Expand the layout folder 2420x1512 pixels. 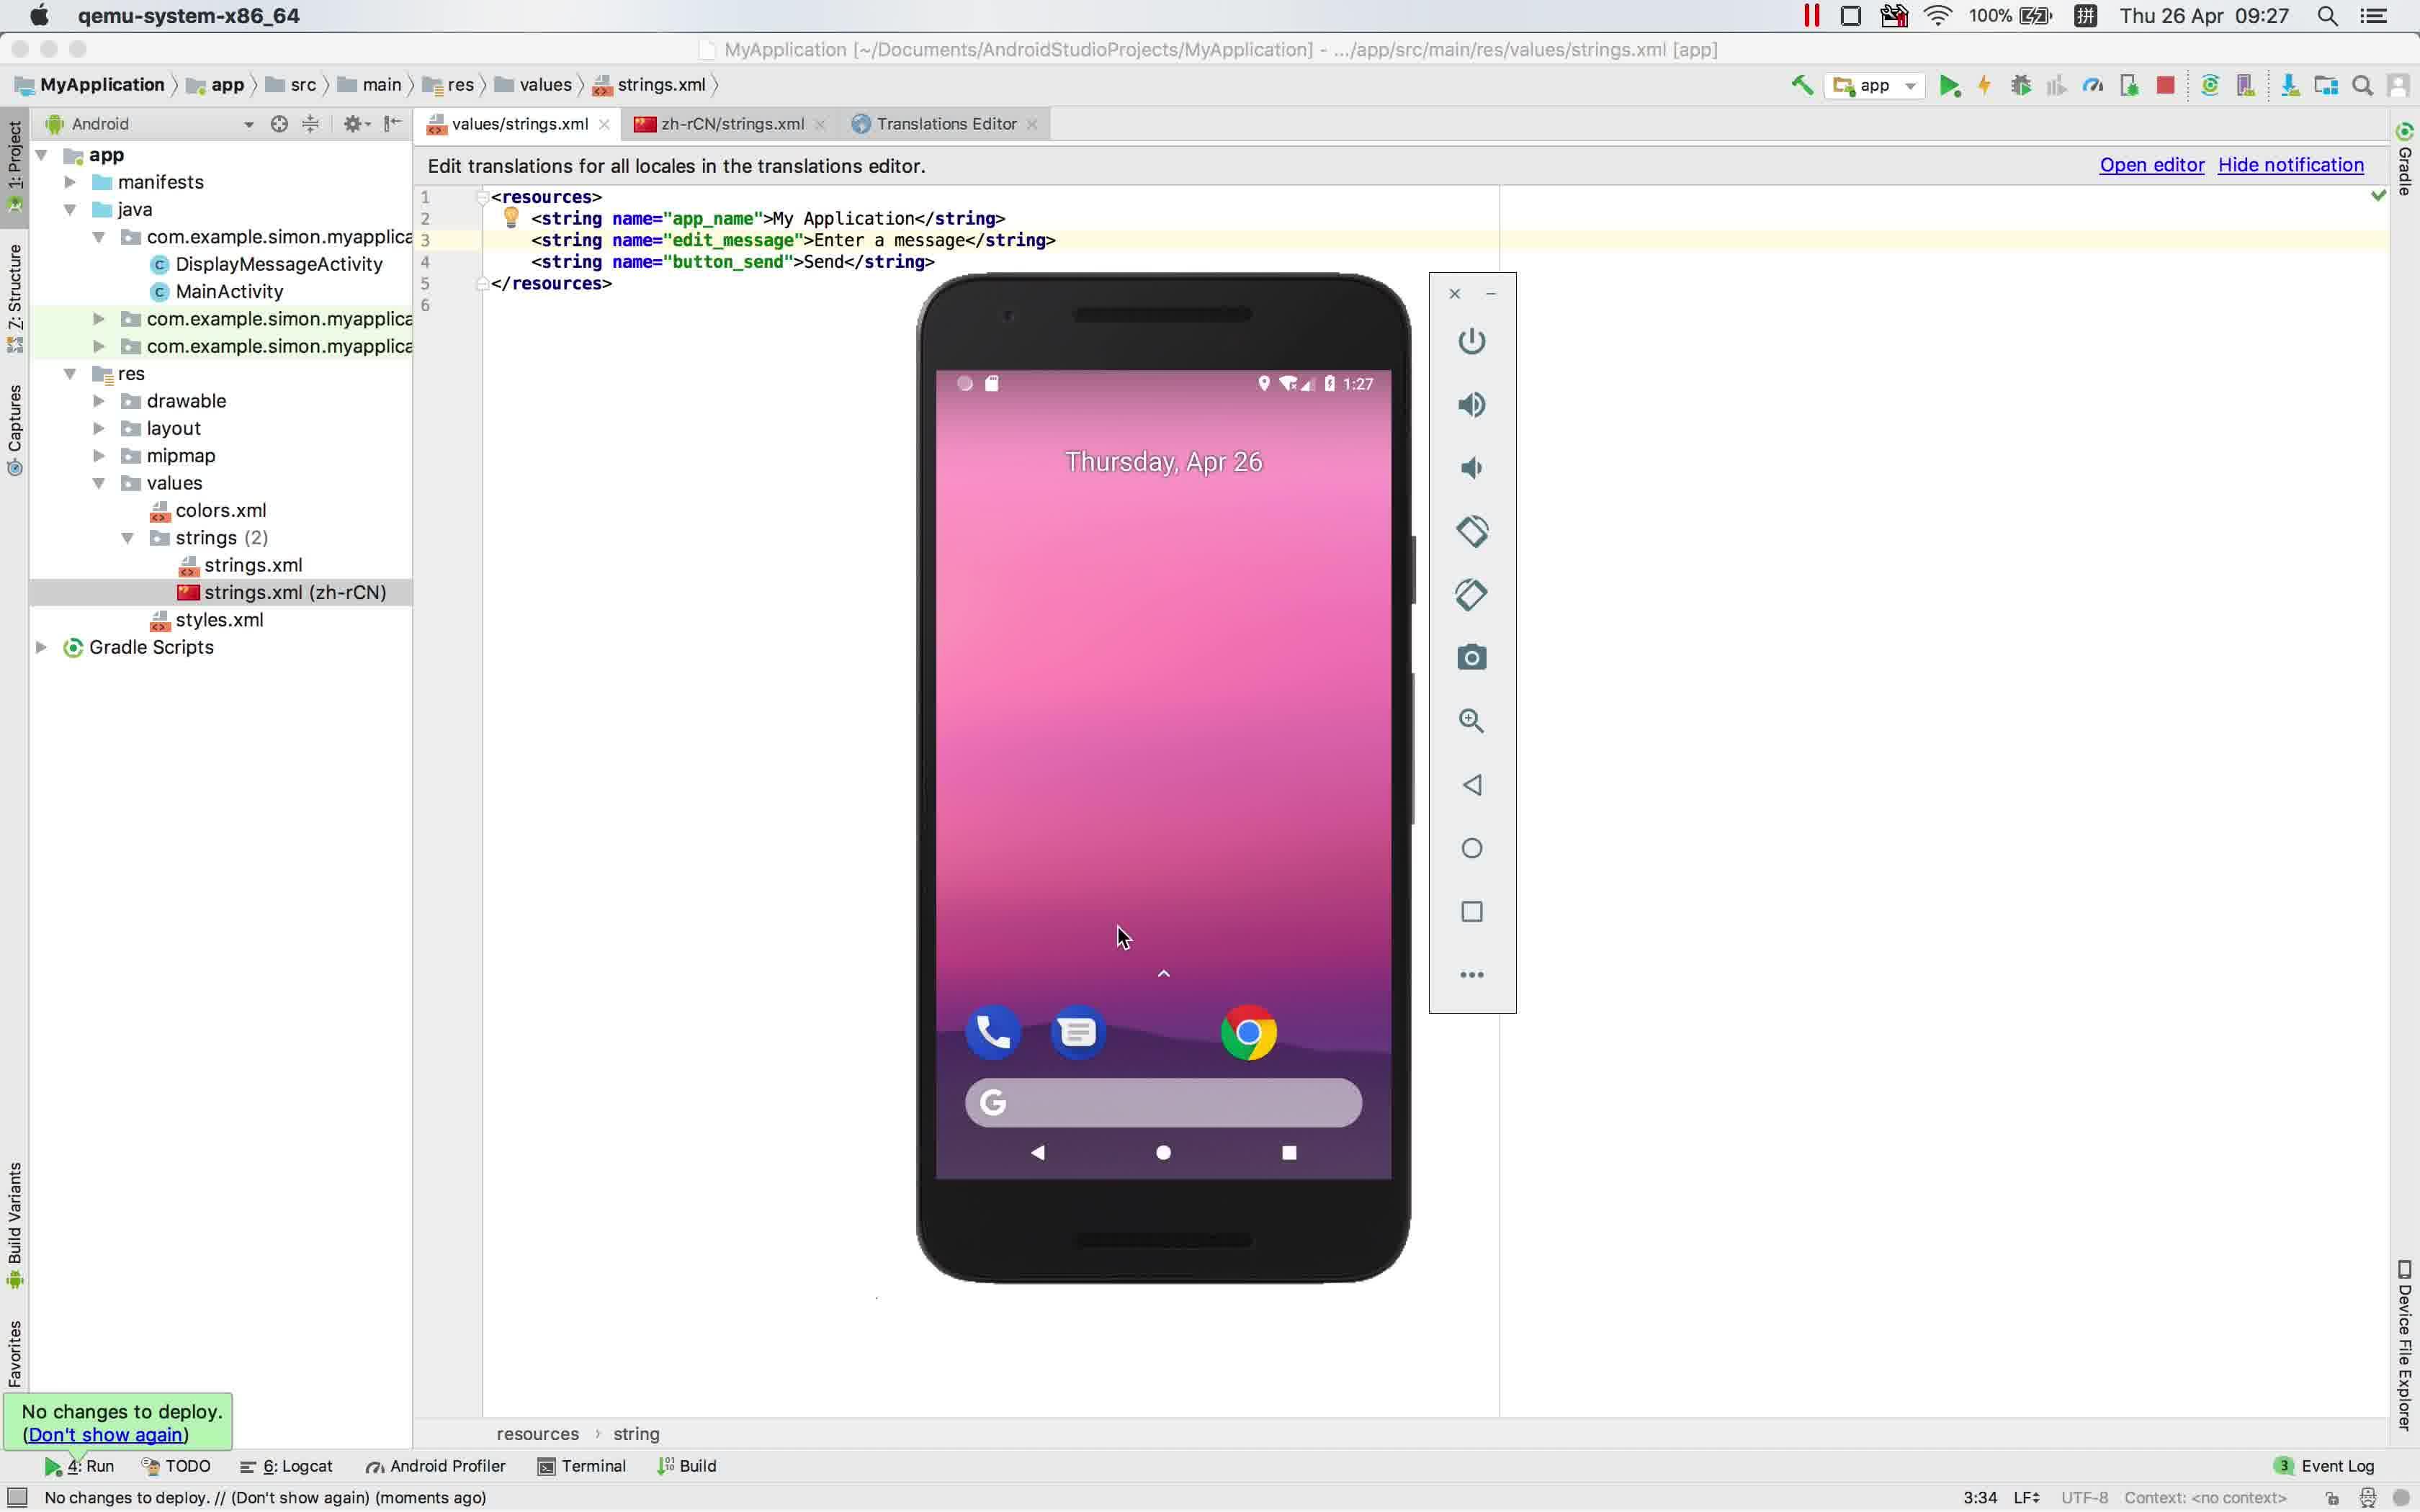[x=99, y=428]
